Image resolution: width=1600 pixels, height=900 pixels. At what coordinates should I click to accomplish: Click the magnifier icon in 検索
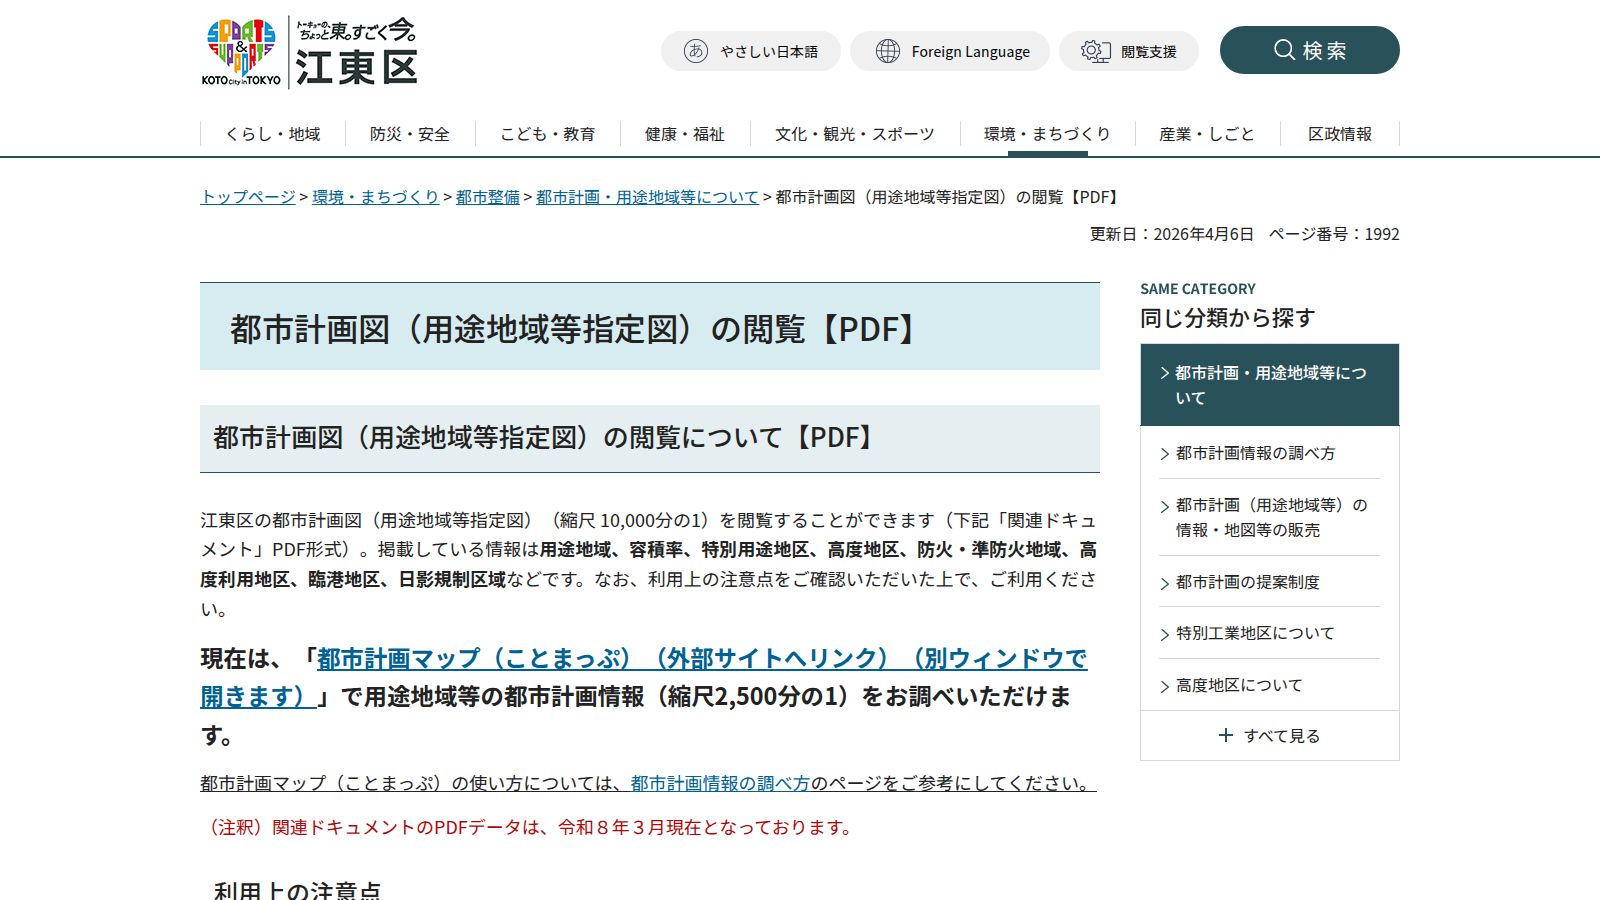pos(1284,50)
